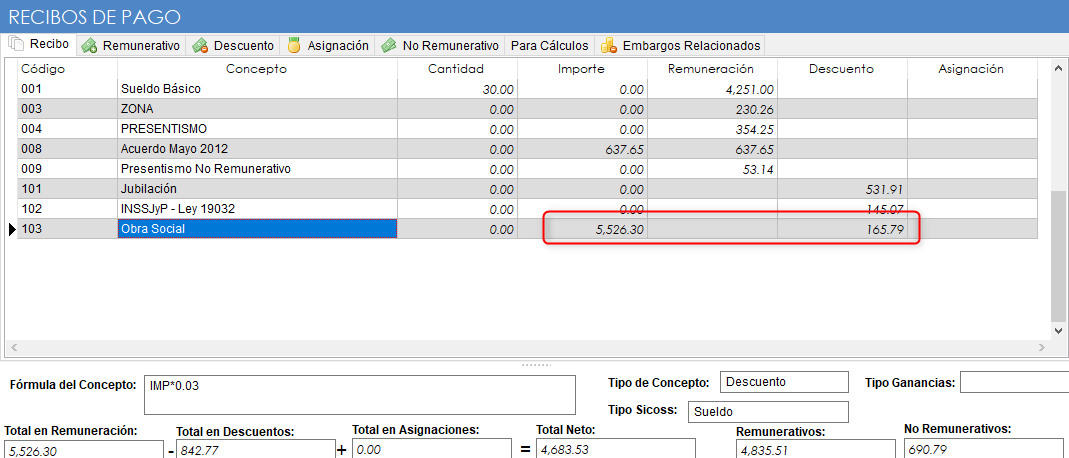Switch to the Para Cálculos tab
1069x458 pixels.
tap(549, 46)
